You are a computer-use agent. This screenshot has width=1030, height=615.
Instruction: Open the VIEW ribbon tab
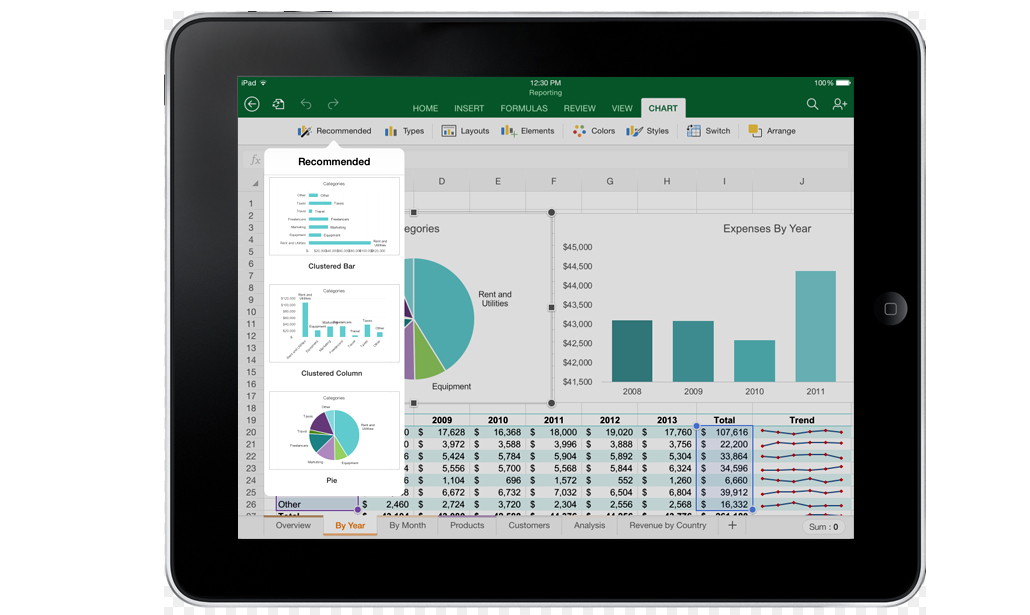coord(622,108)
